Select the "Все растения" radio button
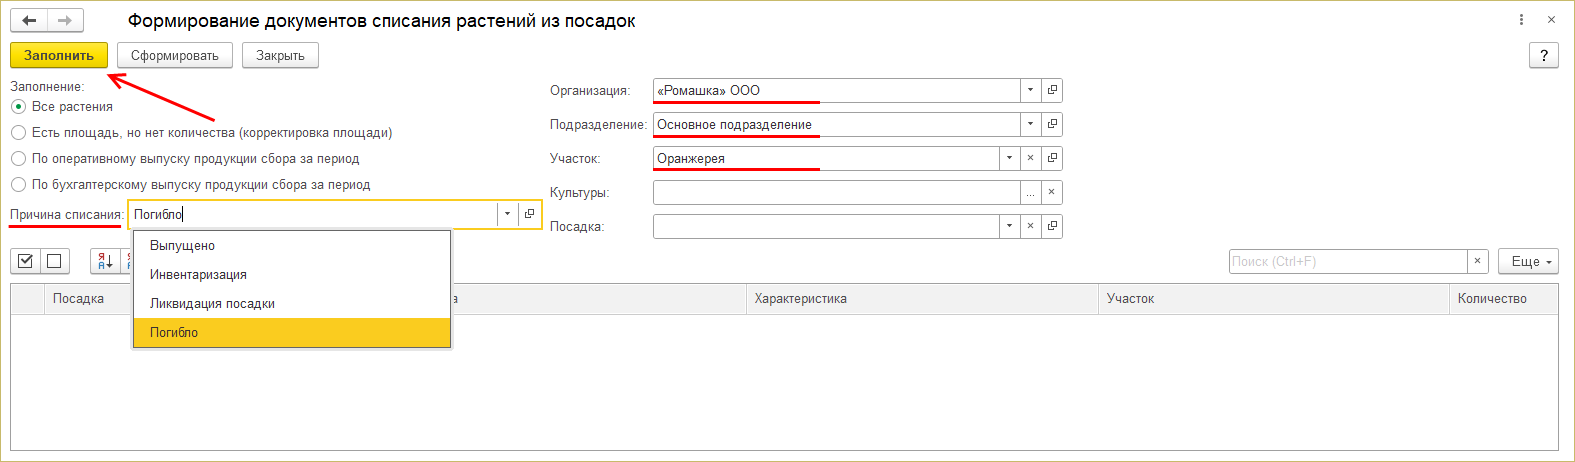The height and width of the screenshot is (462, 1575). coord(19,106)
